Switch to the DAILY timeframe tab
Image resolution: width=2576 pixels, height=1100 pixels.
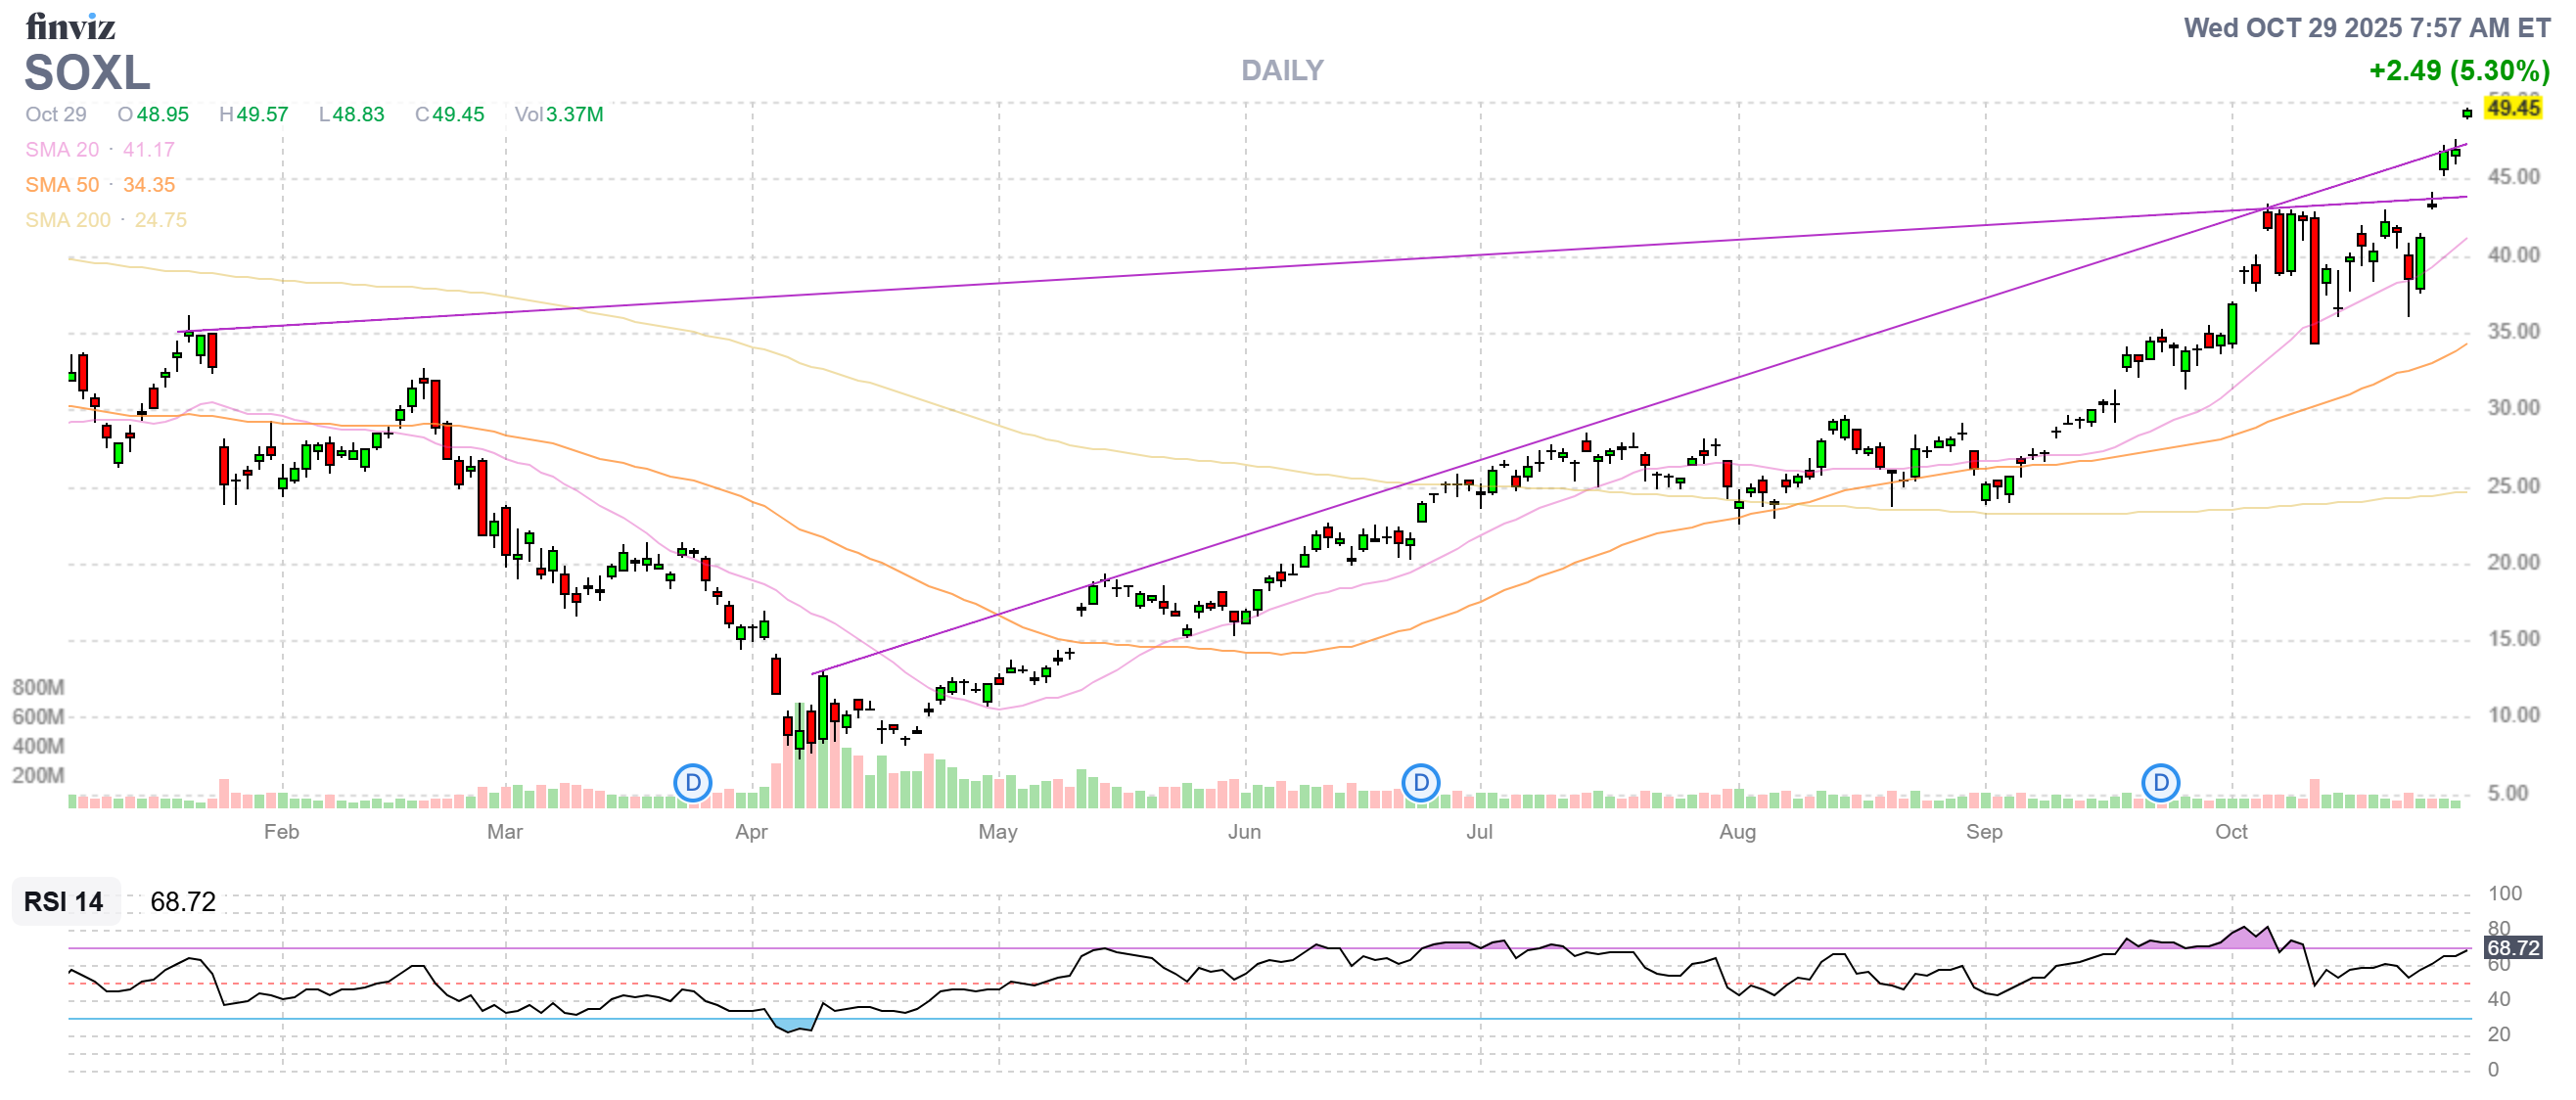[1282, 70]
